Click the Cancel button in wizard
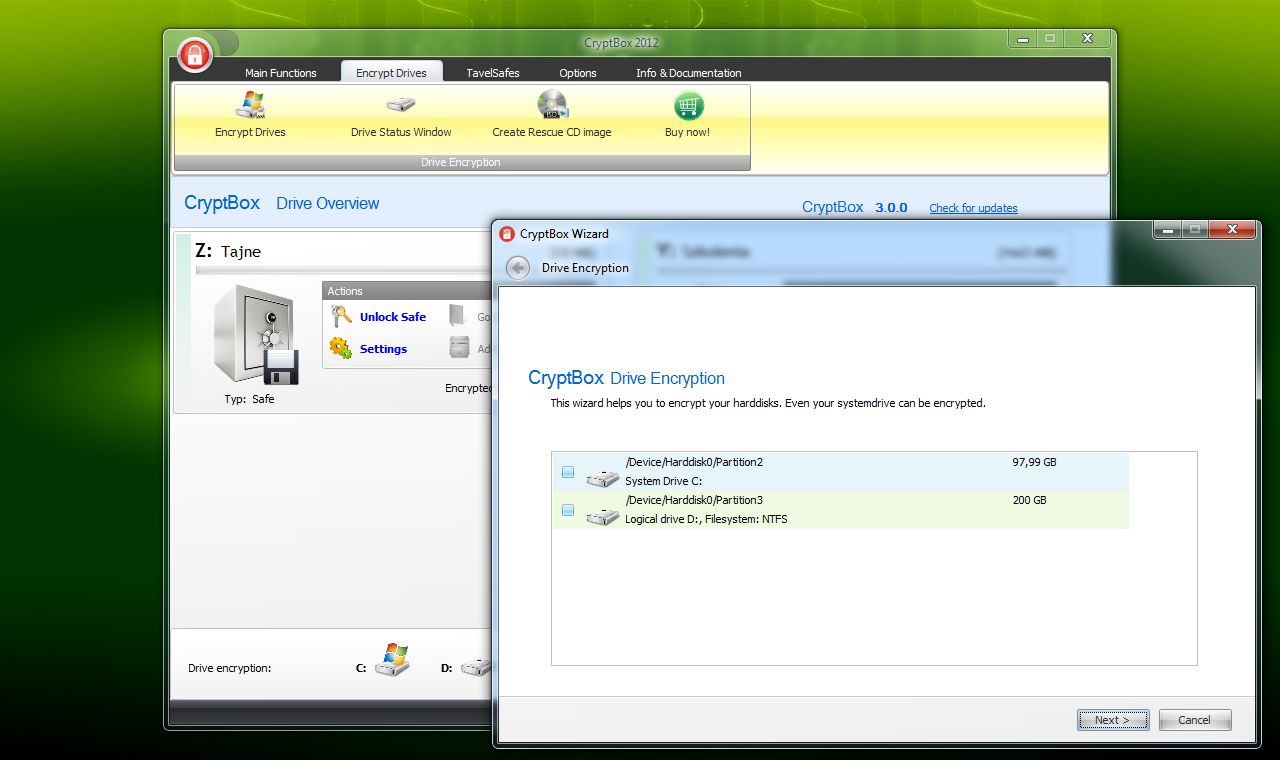This screenshot has width=1280, height=760. coord(1195,720)
